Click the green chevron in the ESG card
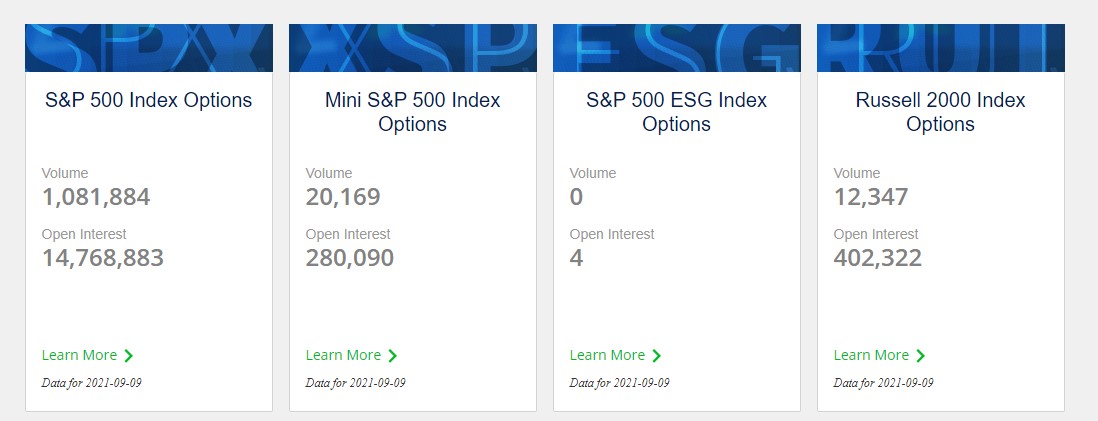The height and width of the screenshot is (421, 1098). (x=656, y=356)
